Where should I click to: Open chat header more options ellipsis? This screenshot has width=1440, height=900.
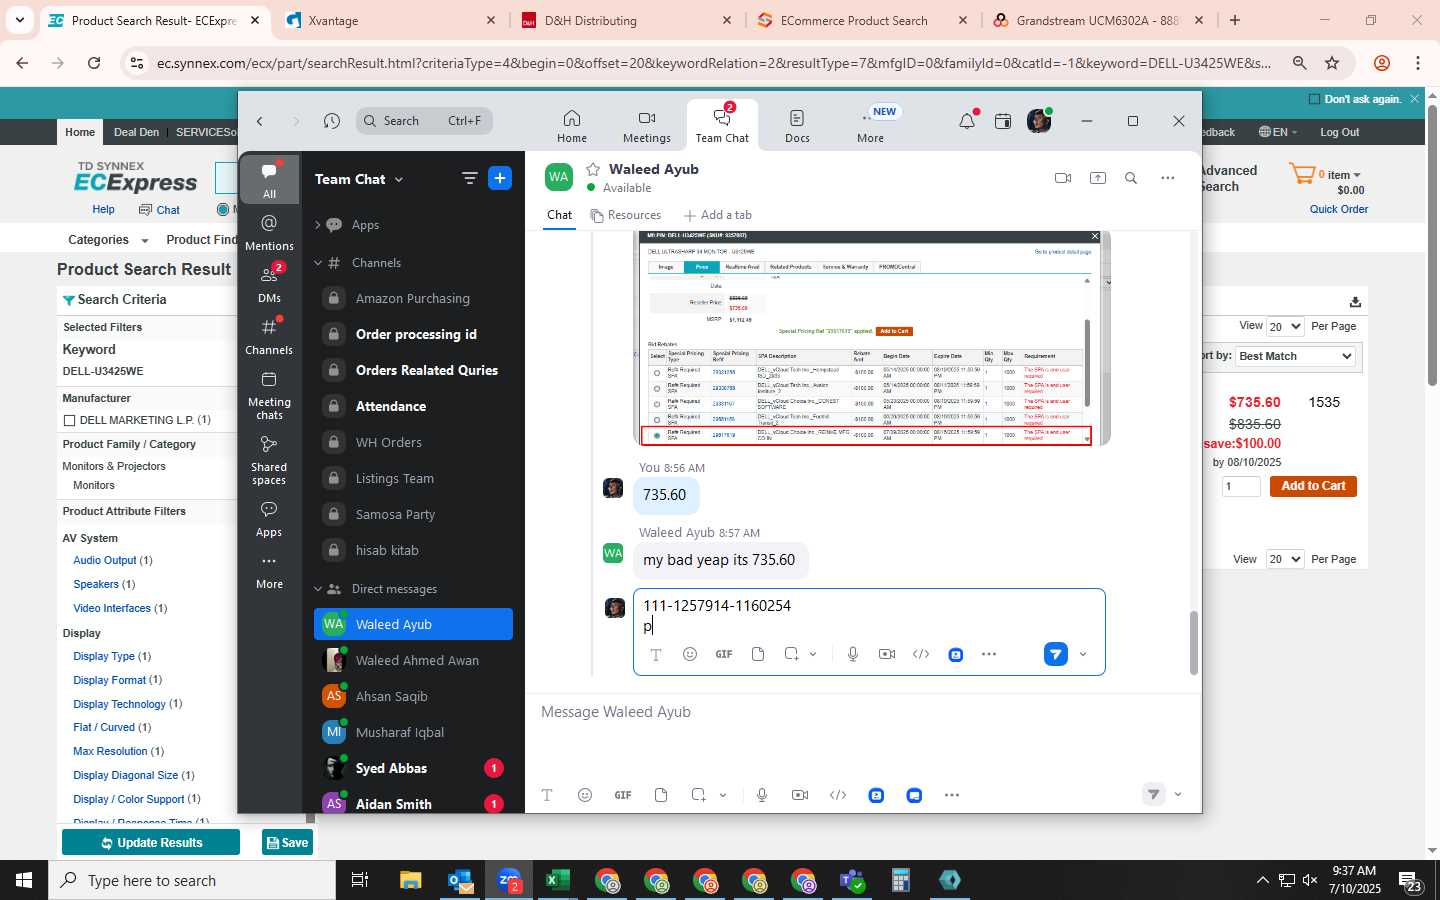pos(1167,178)
